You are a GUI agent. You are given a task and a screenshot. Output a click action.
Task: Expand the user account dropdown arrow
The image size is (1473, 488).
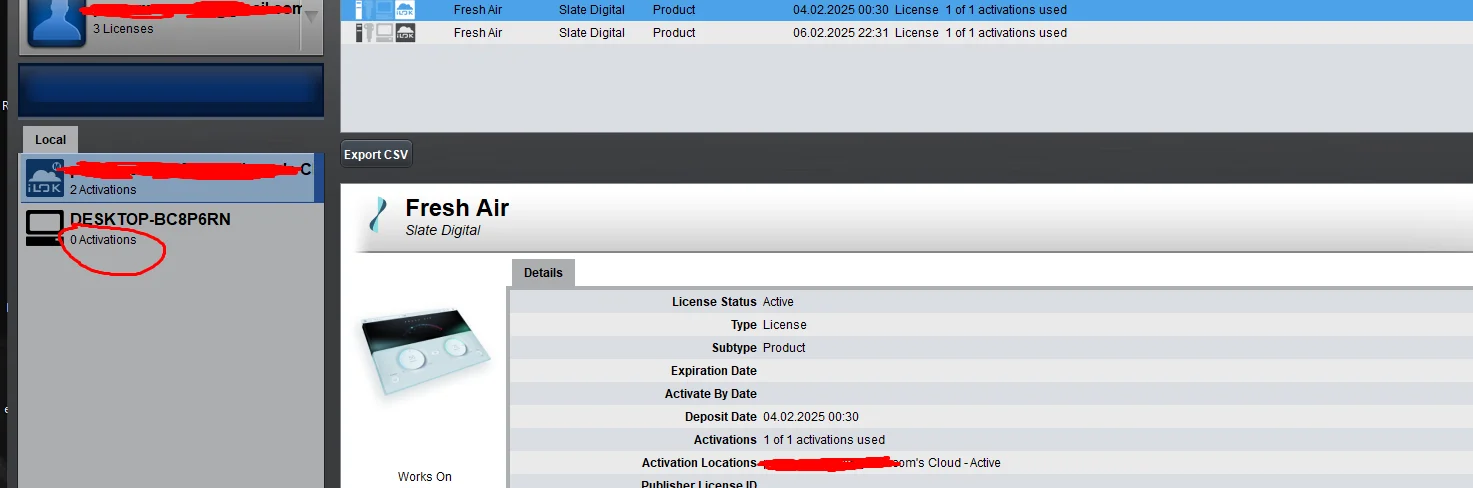(311, 17)
